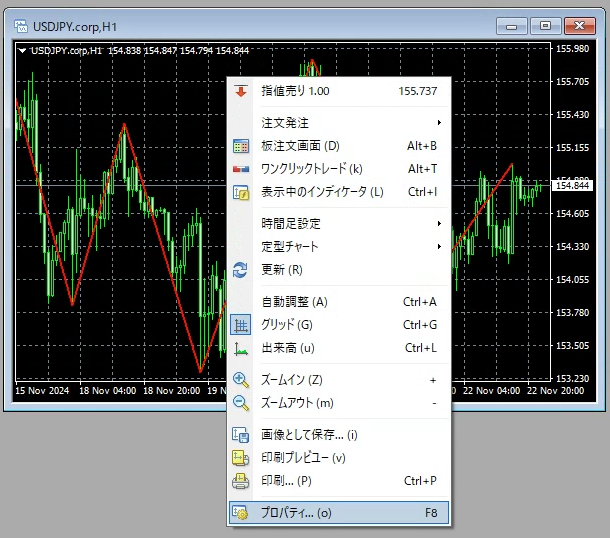Click the 154.844 current price label
Screen dimensions: 610x538
(x=570, y=186)
